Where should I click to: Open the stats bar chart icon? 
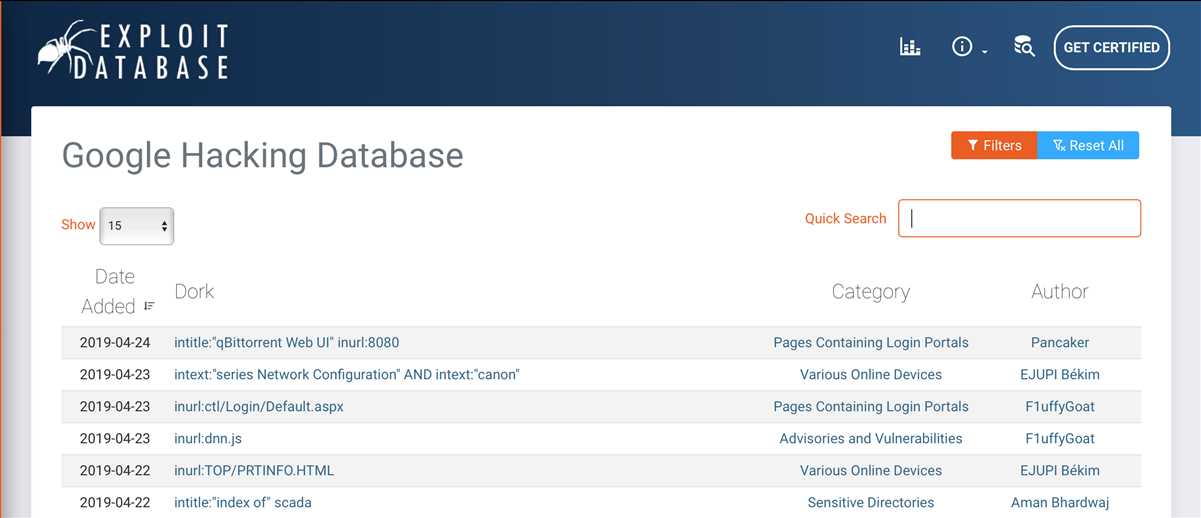click(x=910, y=47)
